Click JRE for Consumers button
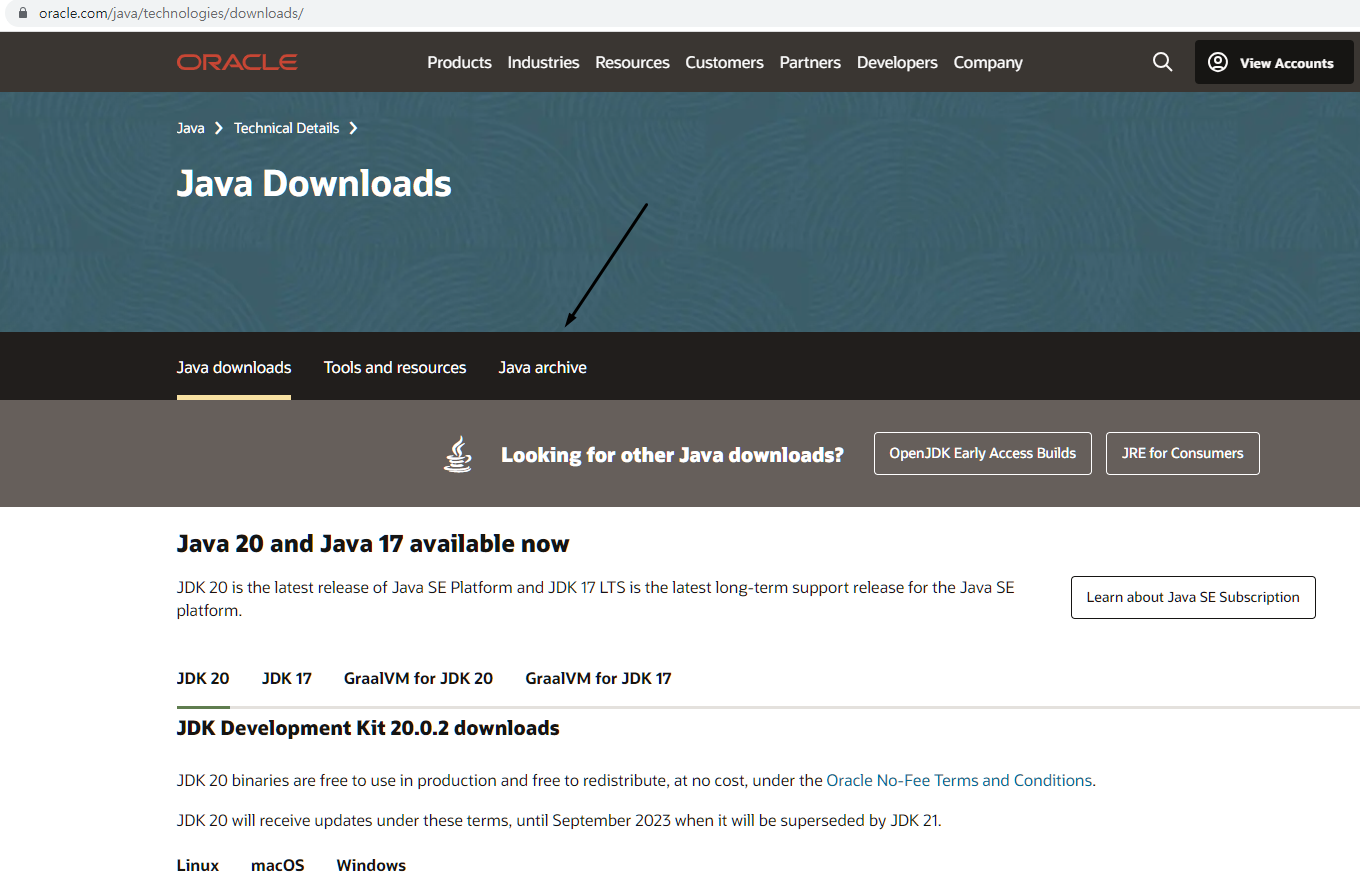This screenshot has width=1360, height=882. pos(1183,453)
